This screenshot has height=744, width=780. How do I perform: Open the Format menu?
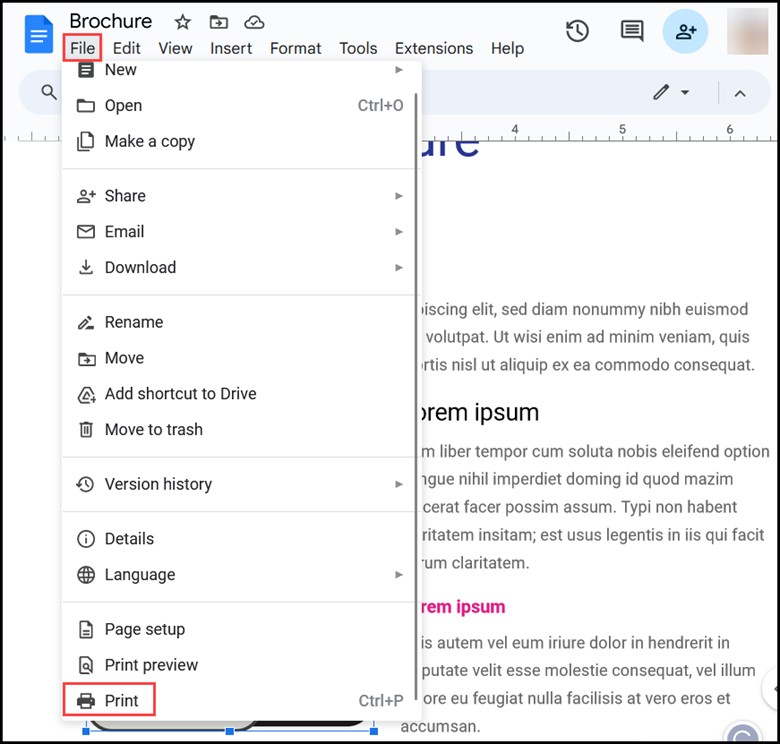pos(295,48)
